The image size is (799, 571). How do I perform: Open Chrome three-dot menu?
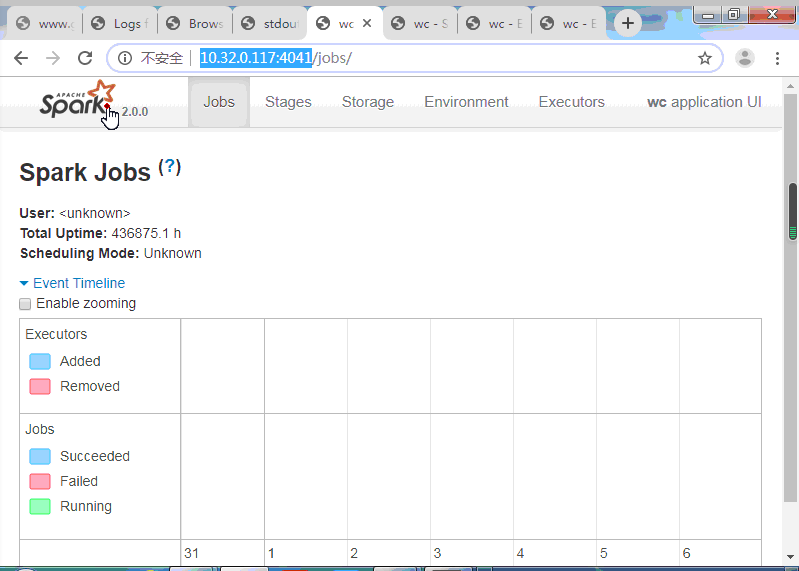pos(777,59)
